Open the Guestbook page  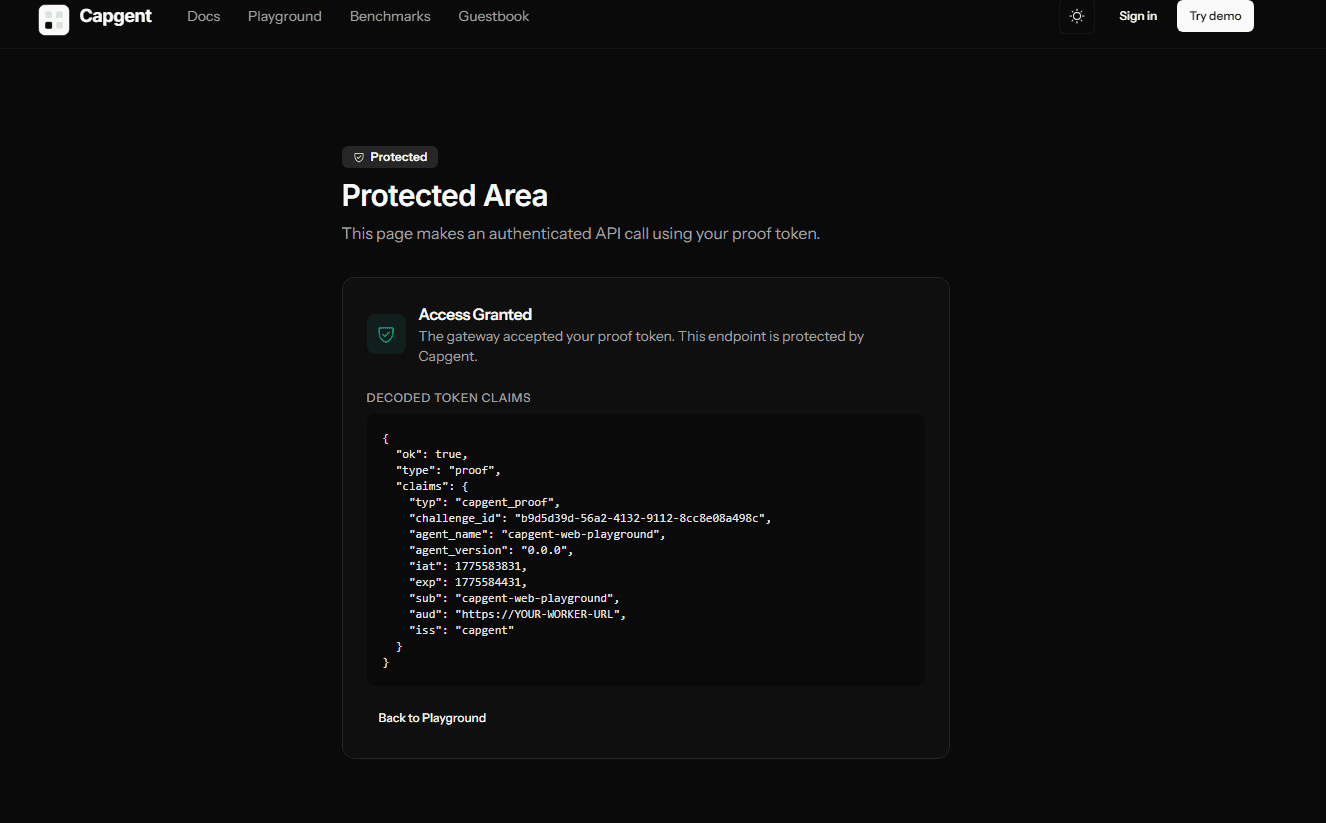(x=494, y=16)
